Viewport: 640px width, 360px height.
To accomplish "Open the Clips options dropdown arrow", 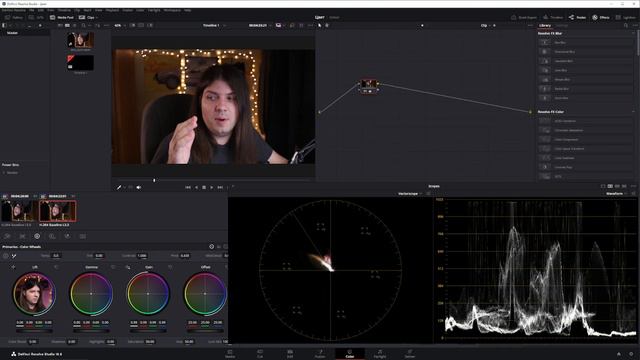I will 97,18.
